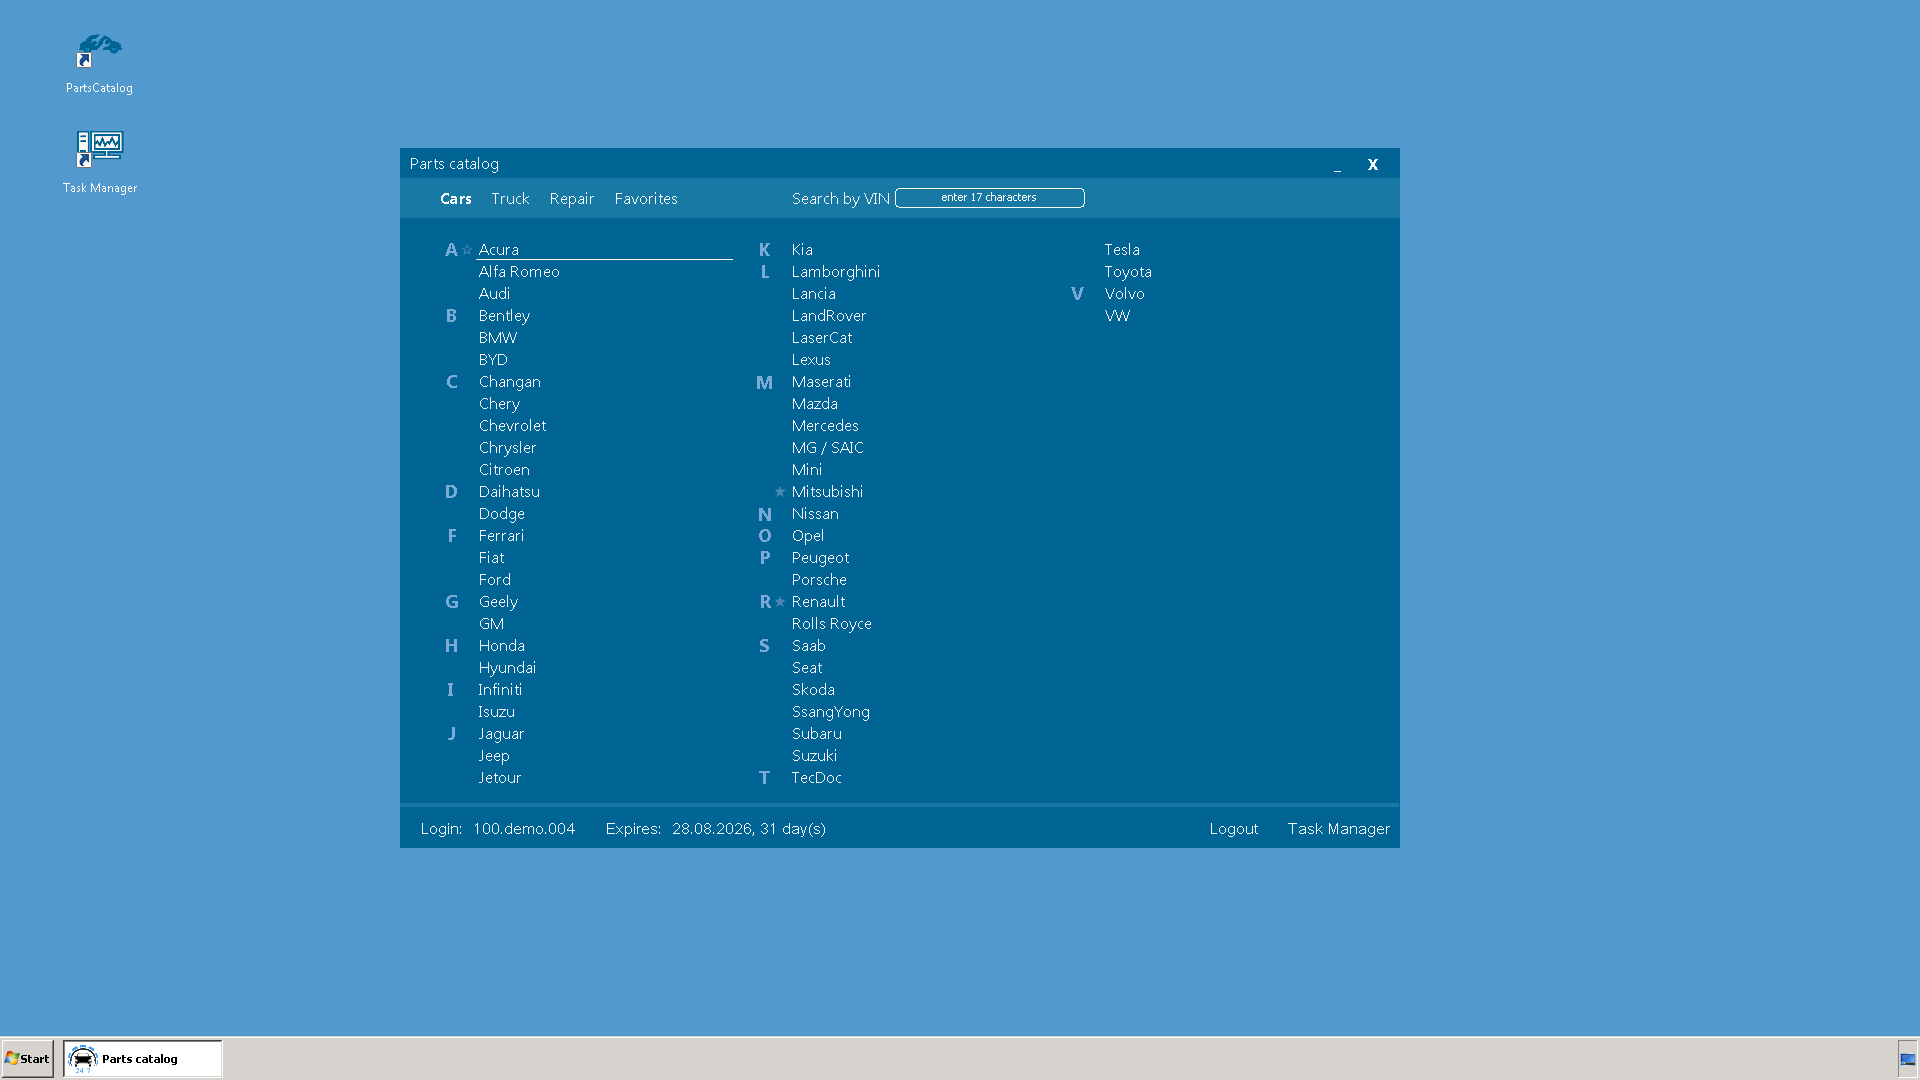Select Changan brand
This screenshot has width=1920, height=1080.
[x=510, y=382]
